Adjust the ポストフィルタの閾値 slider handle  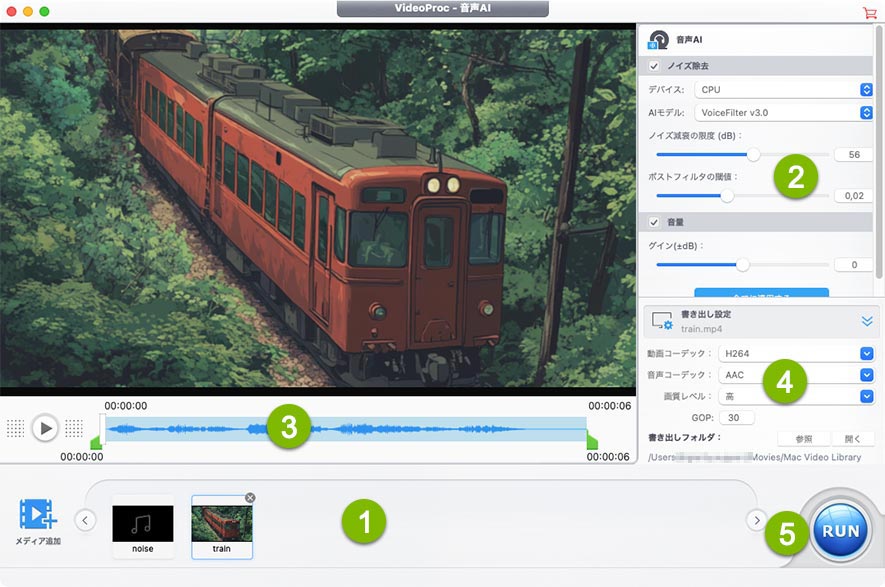(x=727, y=196)
